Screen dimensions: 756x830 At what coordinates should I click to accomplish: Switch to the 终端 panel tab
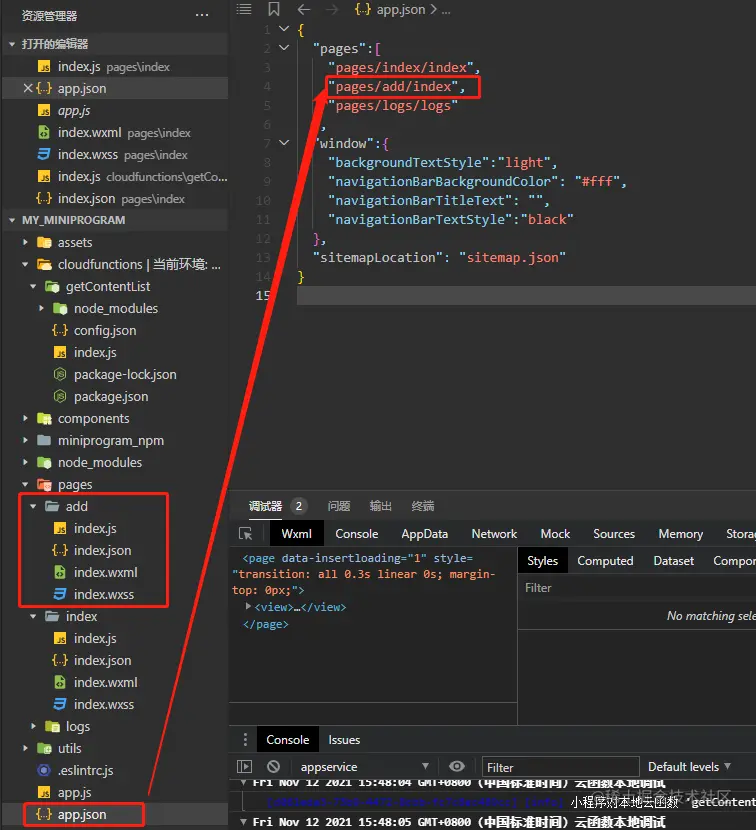coord(422,506)
